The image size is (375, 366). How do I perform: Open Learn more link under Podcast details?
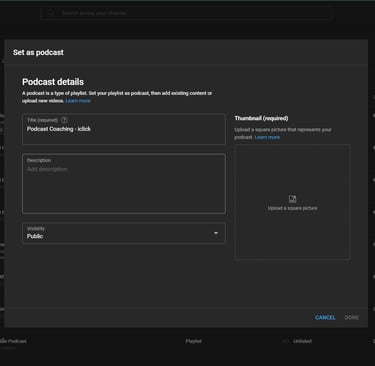(x=78, y=101)
